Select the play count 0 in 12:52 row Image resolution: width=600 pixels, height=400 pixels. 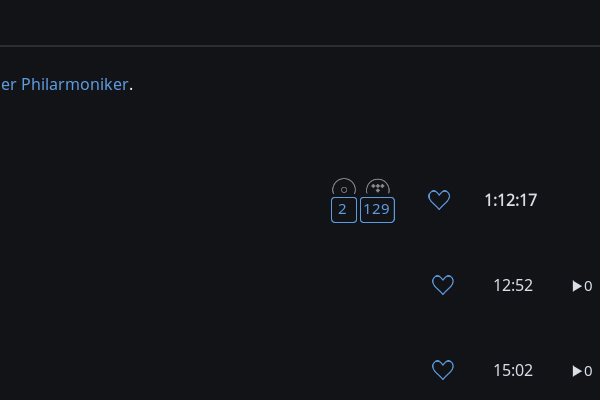(x=588, y=286)
